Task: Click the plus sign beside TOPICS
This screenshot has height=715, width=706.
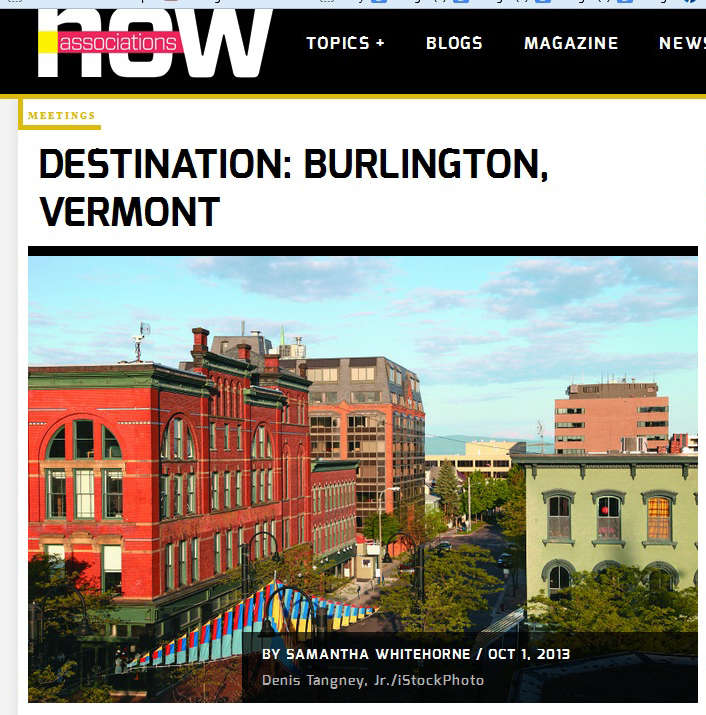Action: pyautogui.click(x=380, y=43)
